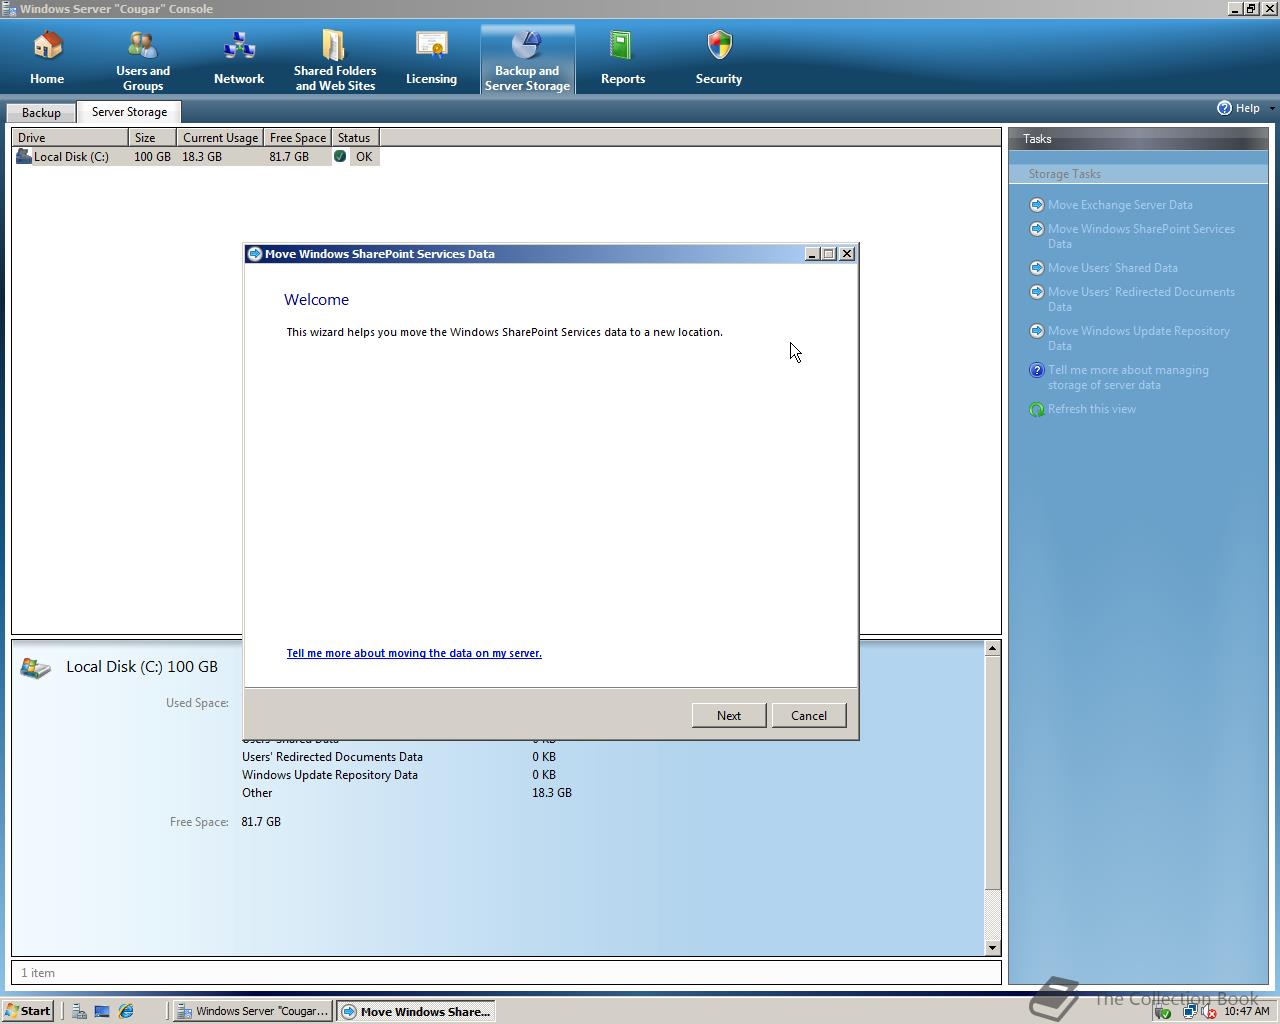Click the up arrow of details scrollbar
Viewport: 1280px width, 1024px height.
coord(992,648)
